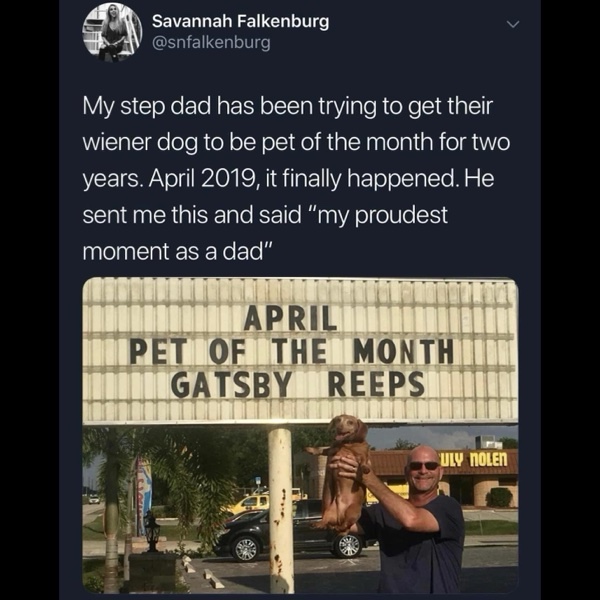Click the man's sunglasses in the photo
Screen dimensions: 600x600
click(424, 465)
